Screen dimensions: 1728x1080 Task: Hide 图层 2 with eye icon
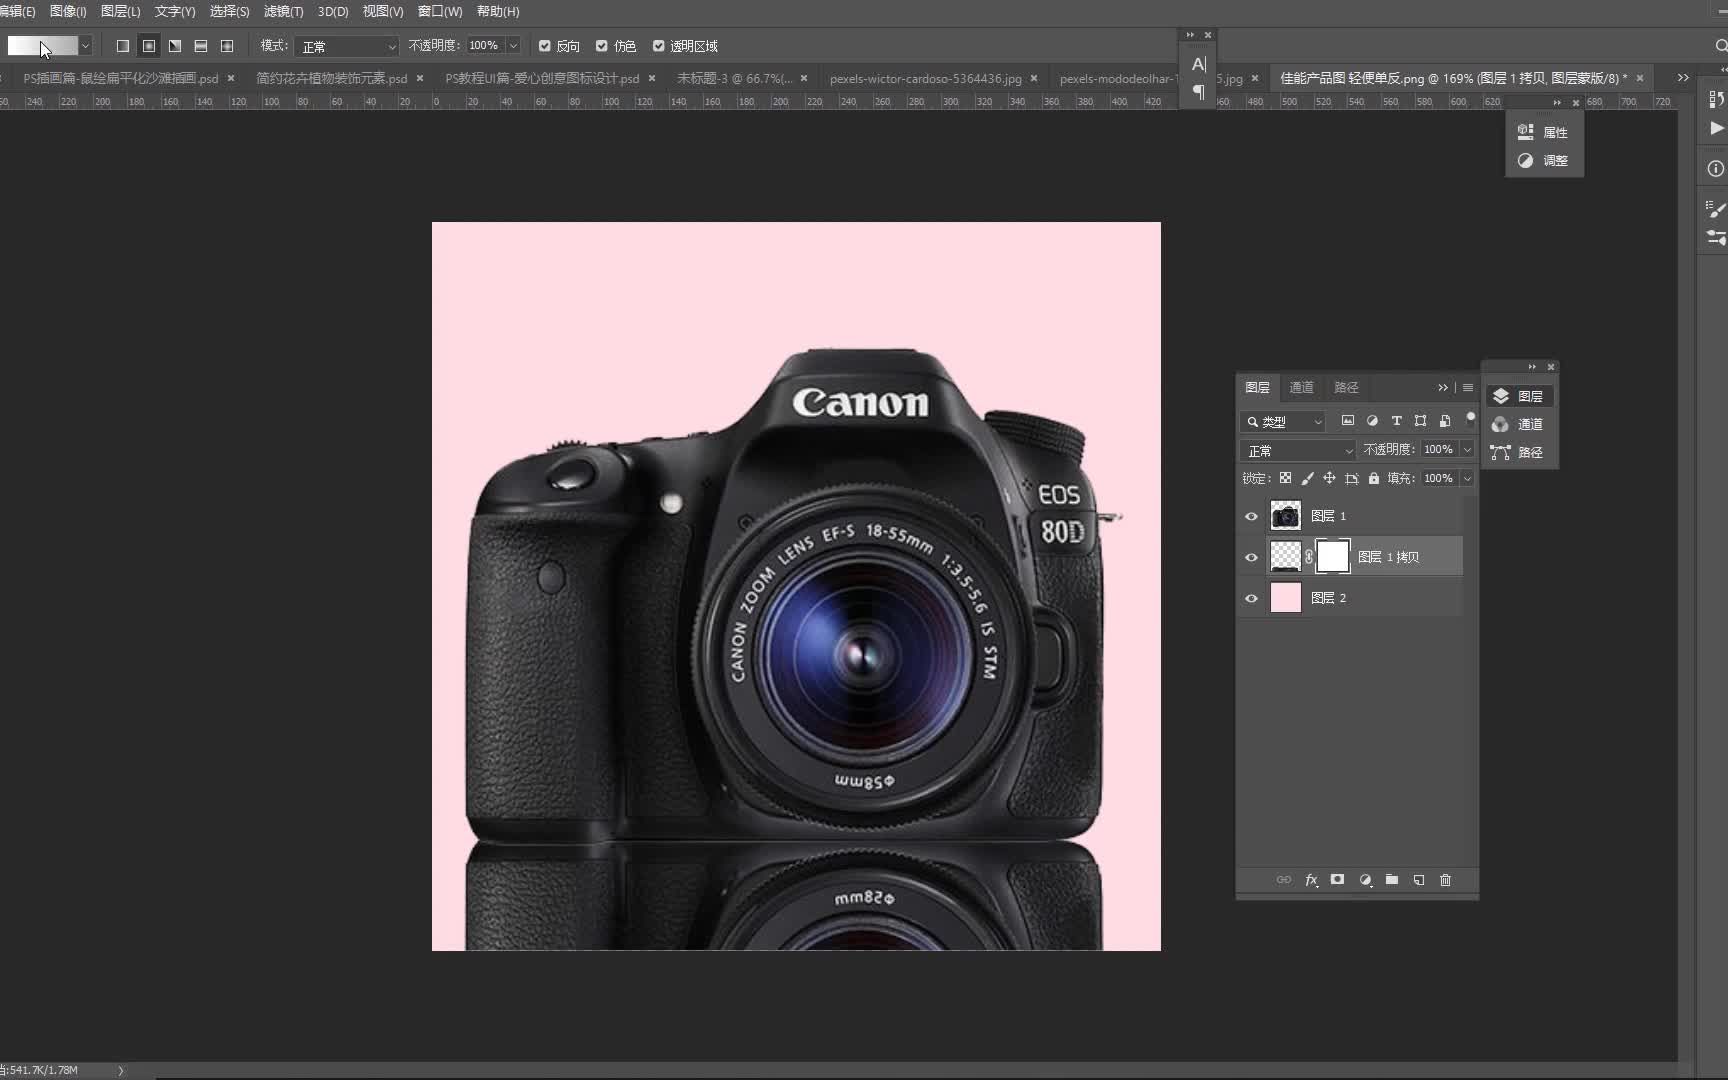point(1251,598)
